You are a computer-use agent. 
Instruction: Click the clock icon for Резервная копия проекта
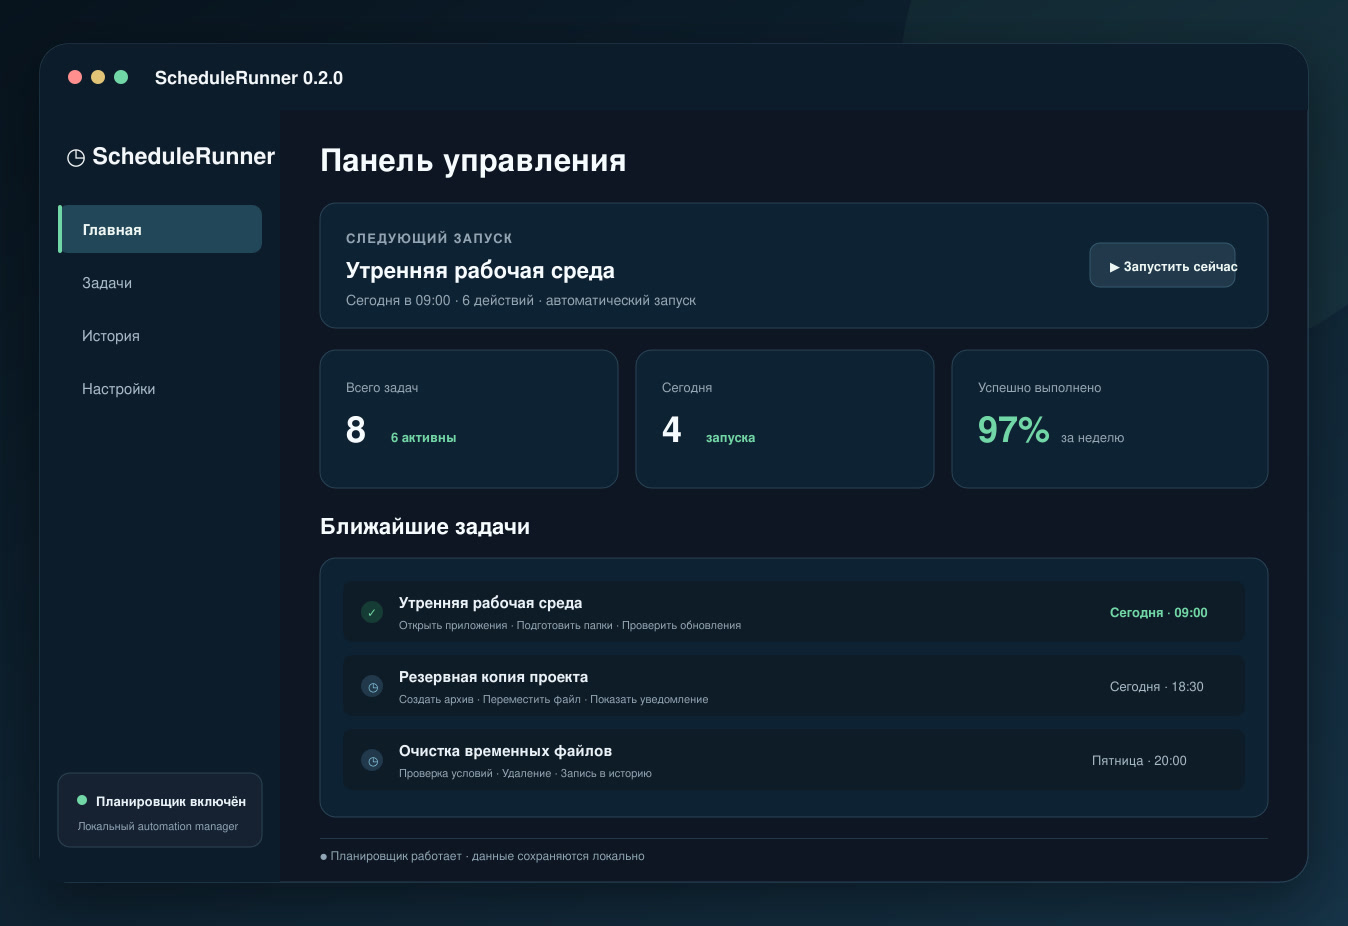tap(372, 686)
